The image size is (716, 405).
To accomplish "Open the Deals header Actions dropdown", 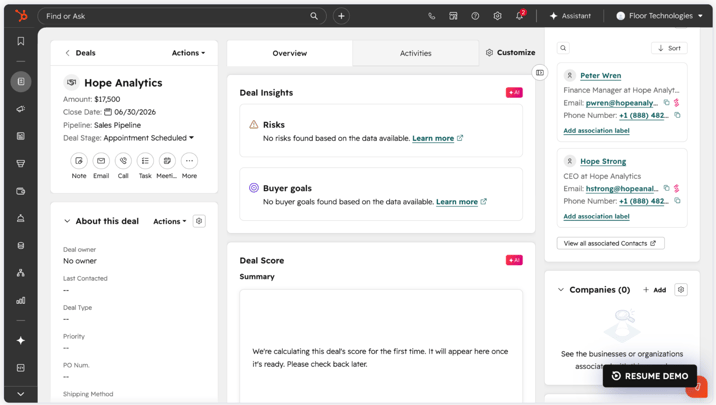I will [x=188, y=53].
